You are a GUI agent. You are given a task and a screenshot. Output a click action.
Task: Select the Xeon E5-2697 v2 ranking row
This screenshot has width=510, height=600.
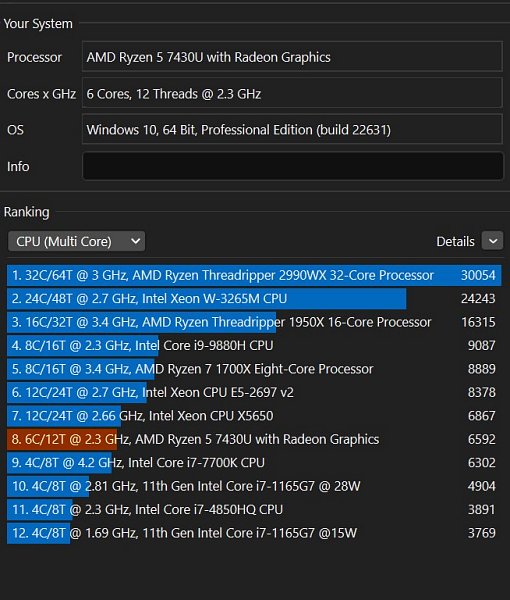254,392
